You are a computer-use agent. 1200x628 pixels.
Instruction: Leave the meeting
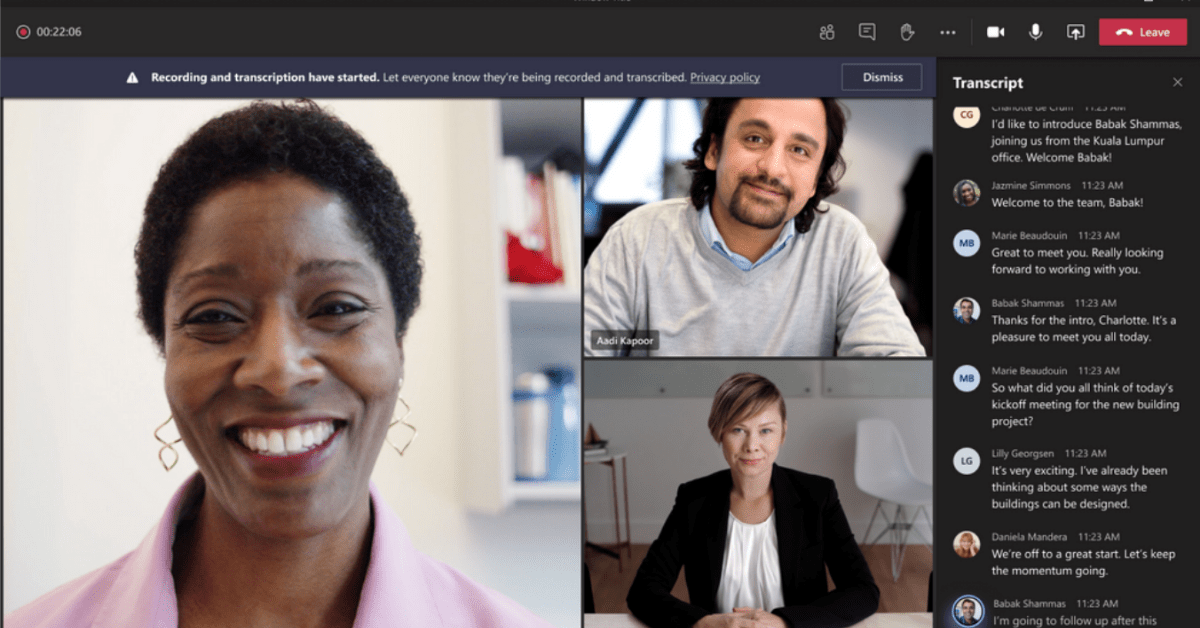1142,31
